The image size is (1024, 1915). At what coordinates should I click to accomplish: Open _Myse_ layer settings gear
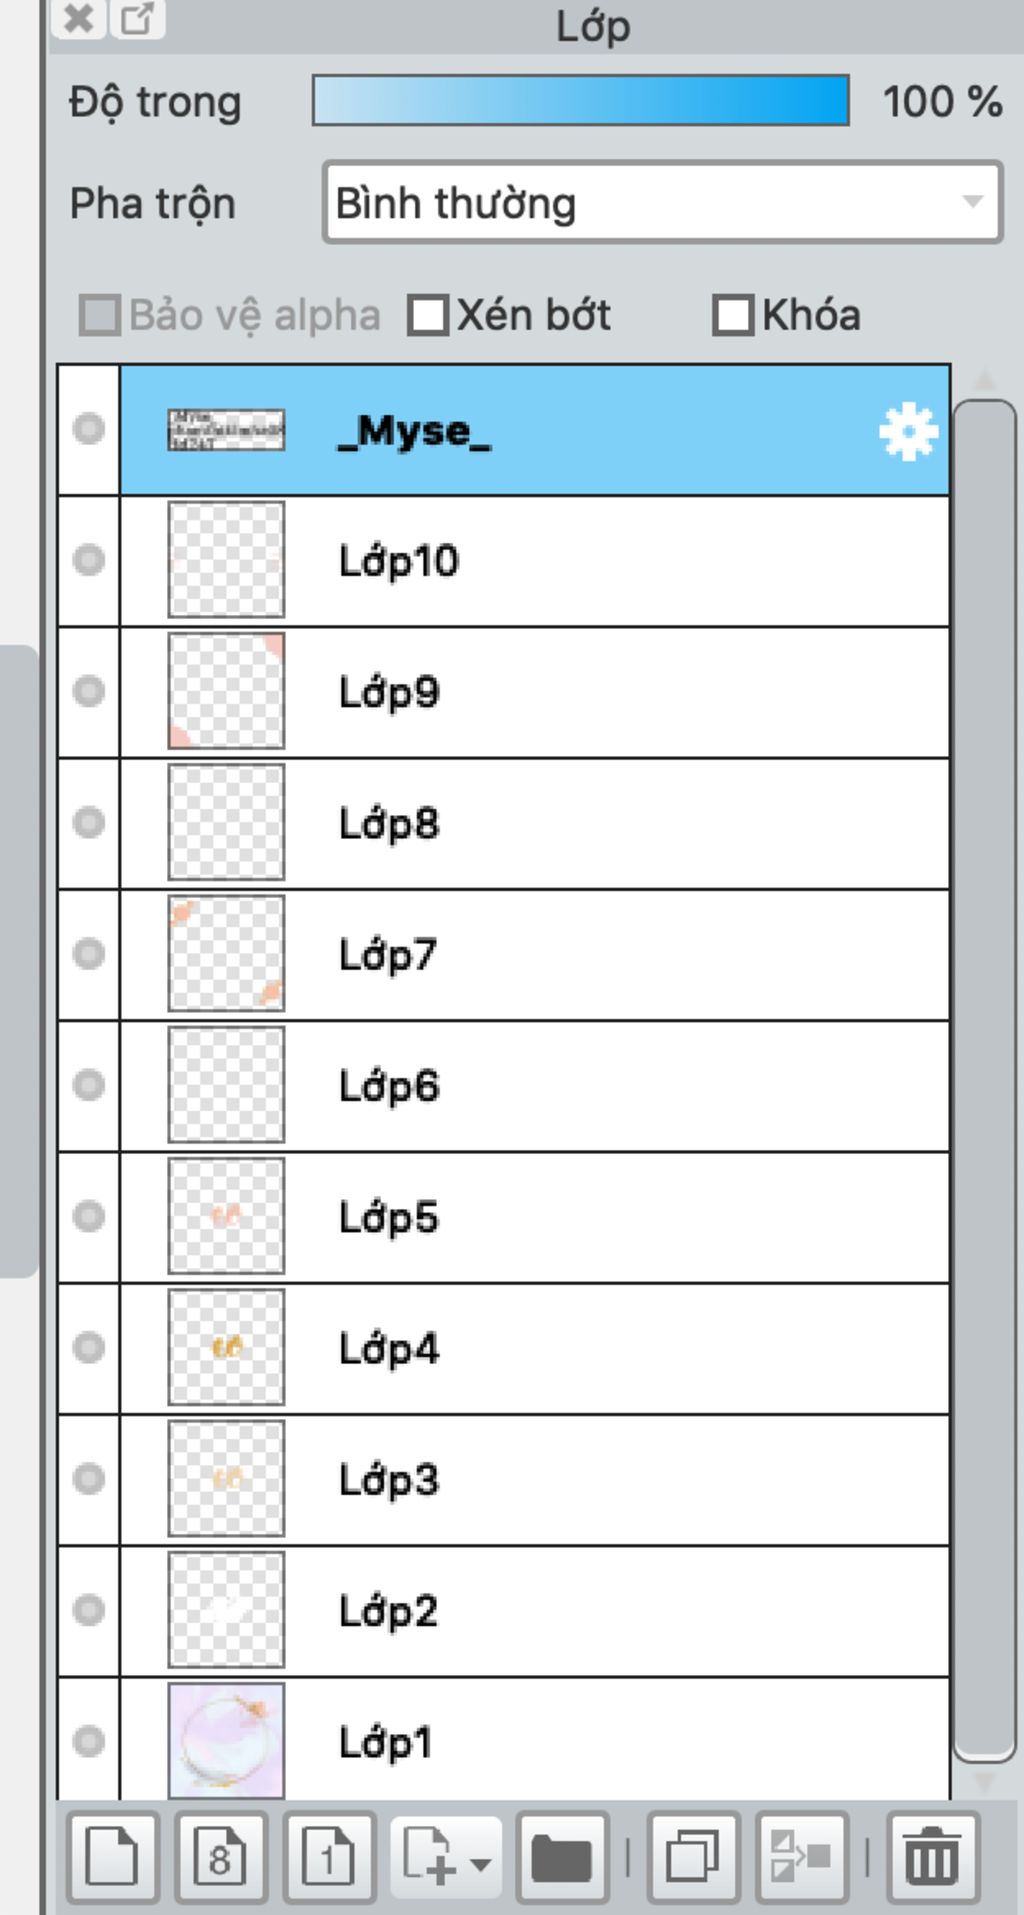[x=908, y=432]
